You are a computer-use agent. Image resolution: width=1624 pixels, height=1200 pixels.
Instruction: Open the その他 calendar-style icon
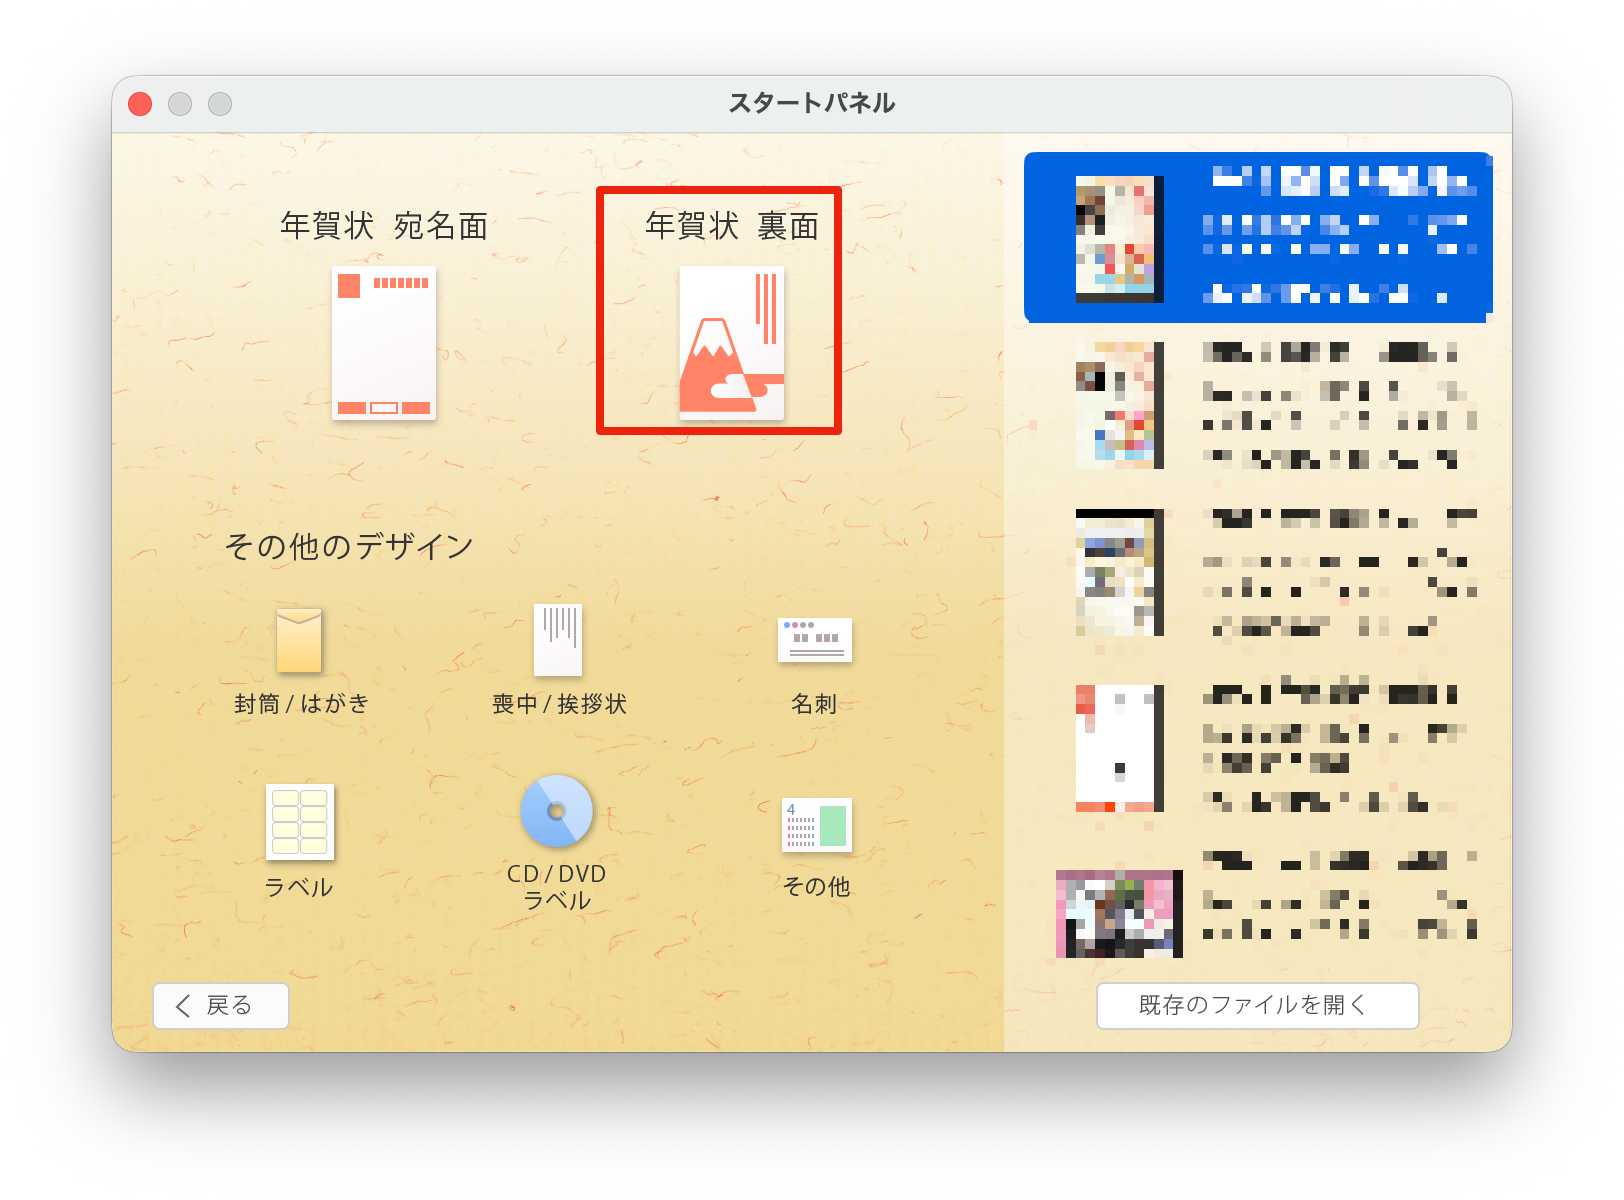pos(816,825)
